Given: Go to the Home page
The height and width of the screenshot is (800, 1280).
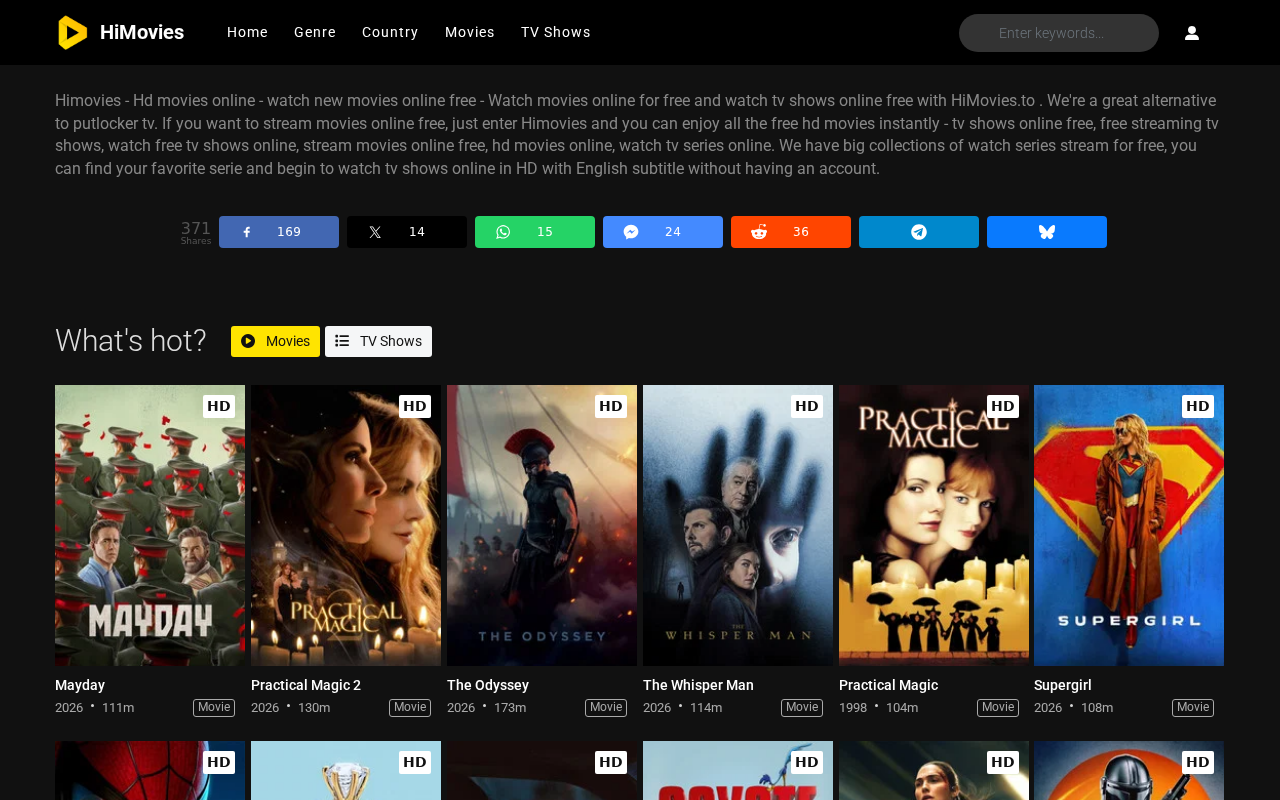Looking at the screenshot, I should coord(247,32).
